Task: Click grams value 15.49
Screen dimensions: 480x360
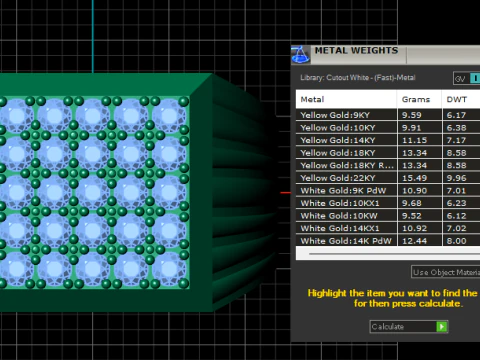Action: [414, 178]
